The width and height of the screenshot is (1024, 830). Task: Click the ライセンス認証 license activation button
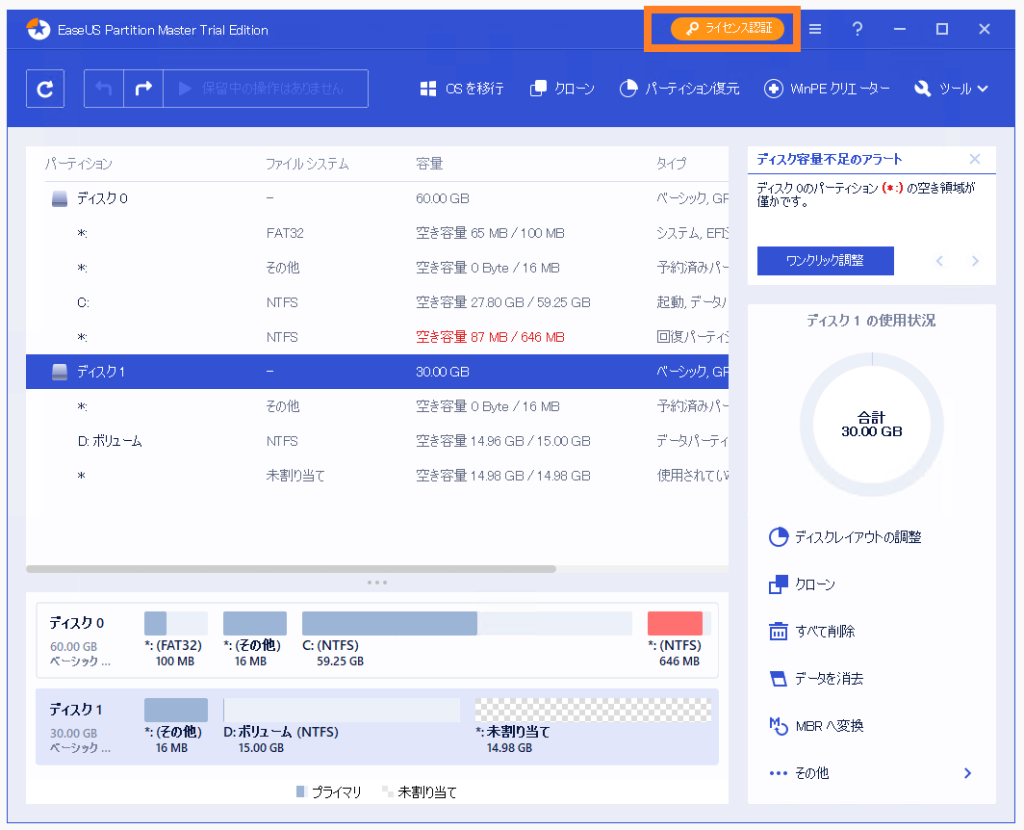[x=727, y=28]
